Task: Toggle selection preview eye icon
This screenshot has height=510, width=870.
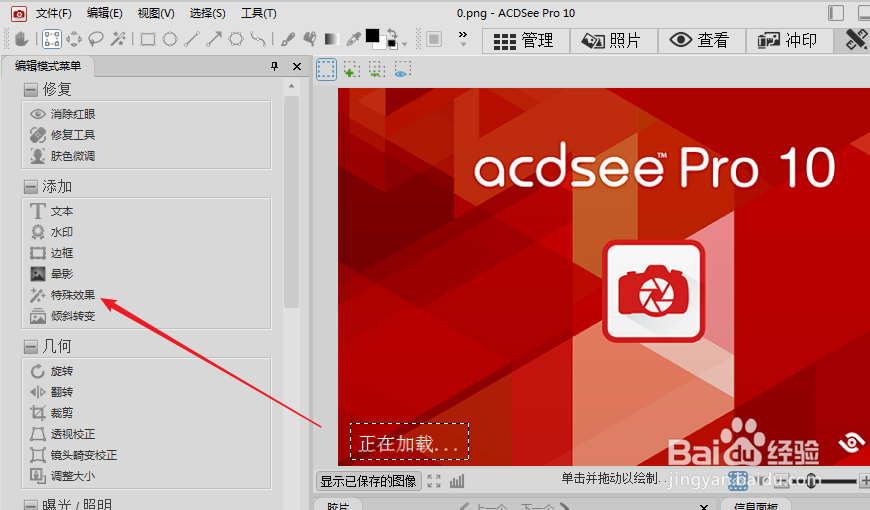Action: [x=403, y=70]
